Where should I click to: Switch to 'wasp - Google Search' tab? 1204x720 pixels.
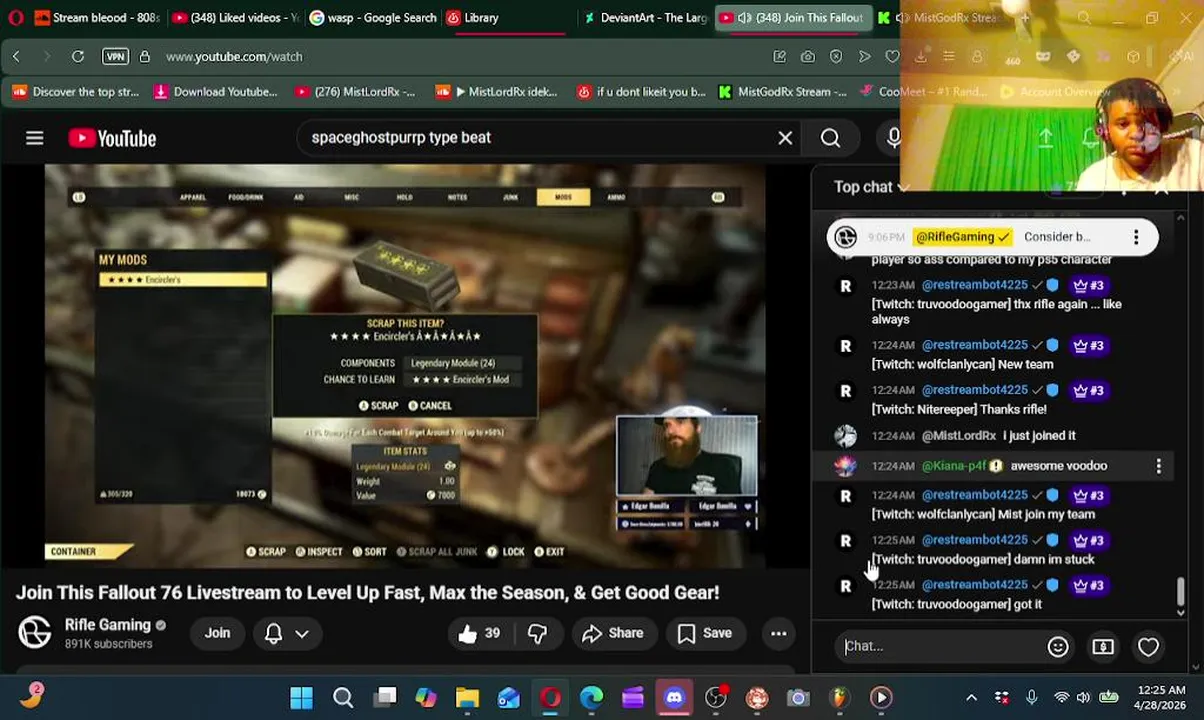point(373,17)
